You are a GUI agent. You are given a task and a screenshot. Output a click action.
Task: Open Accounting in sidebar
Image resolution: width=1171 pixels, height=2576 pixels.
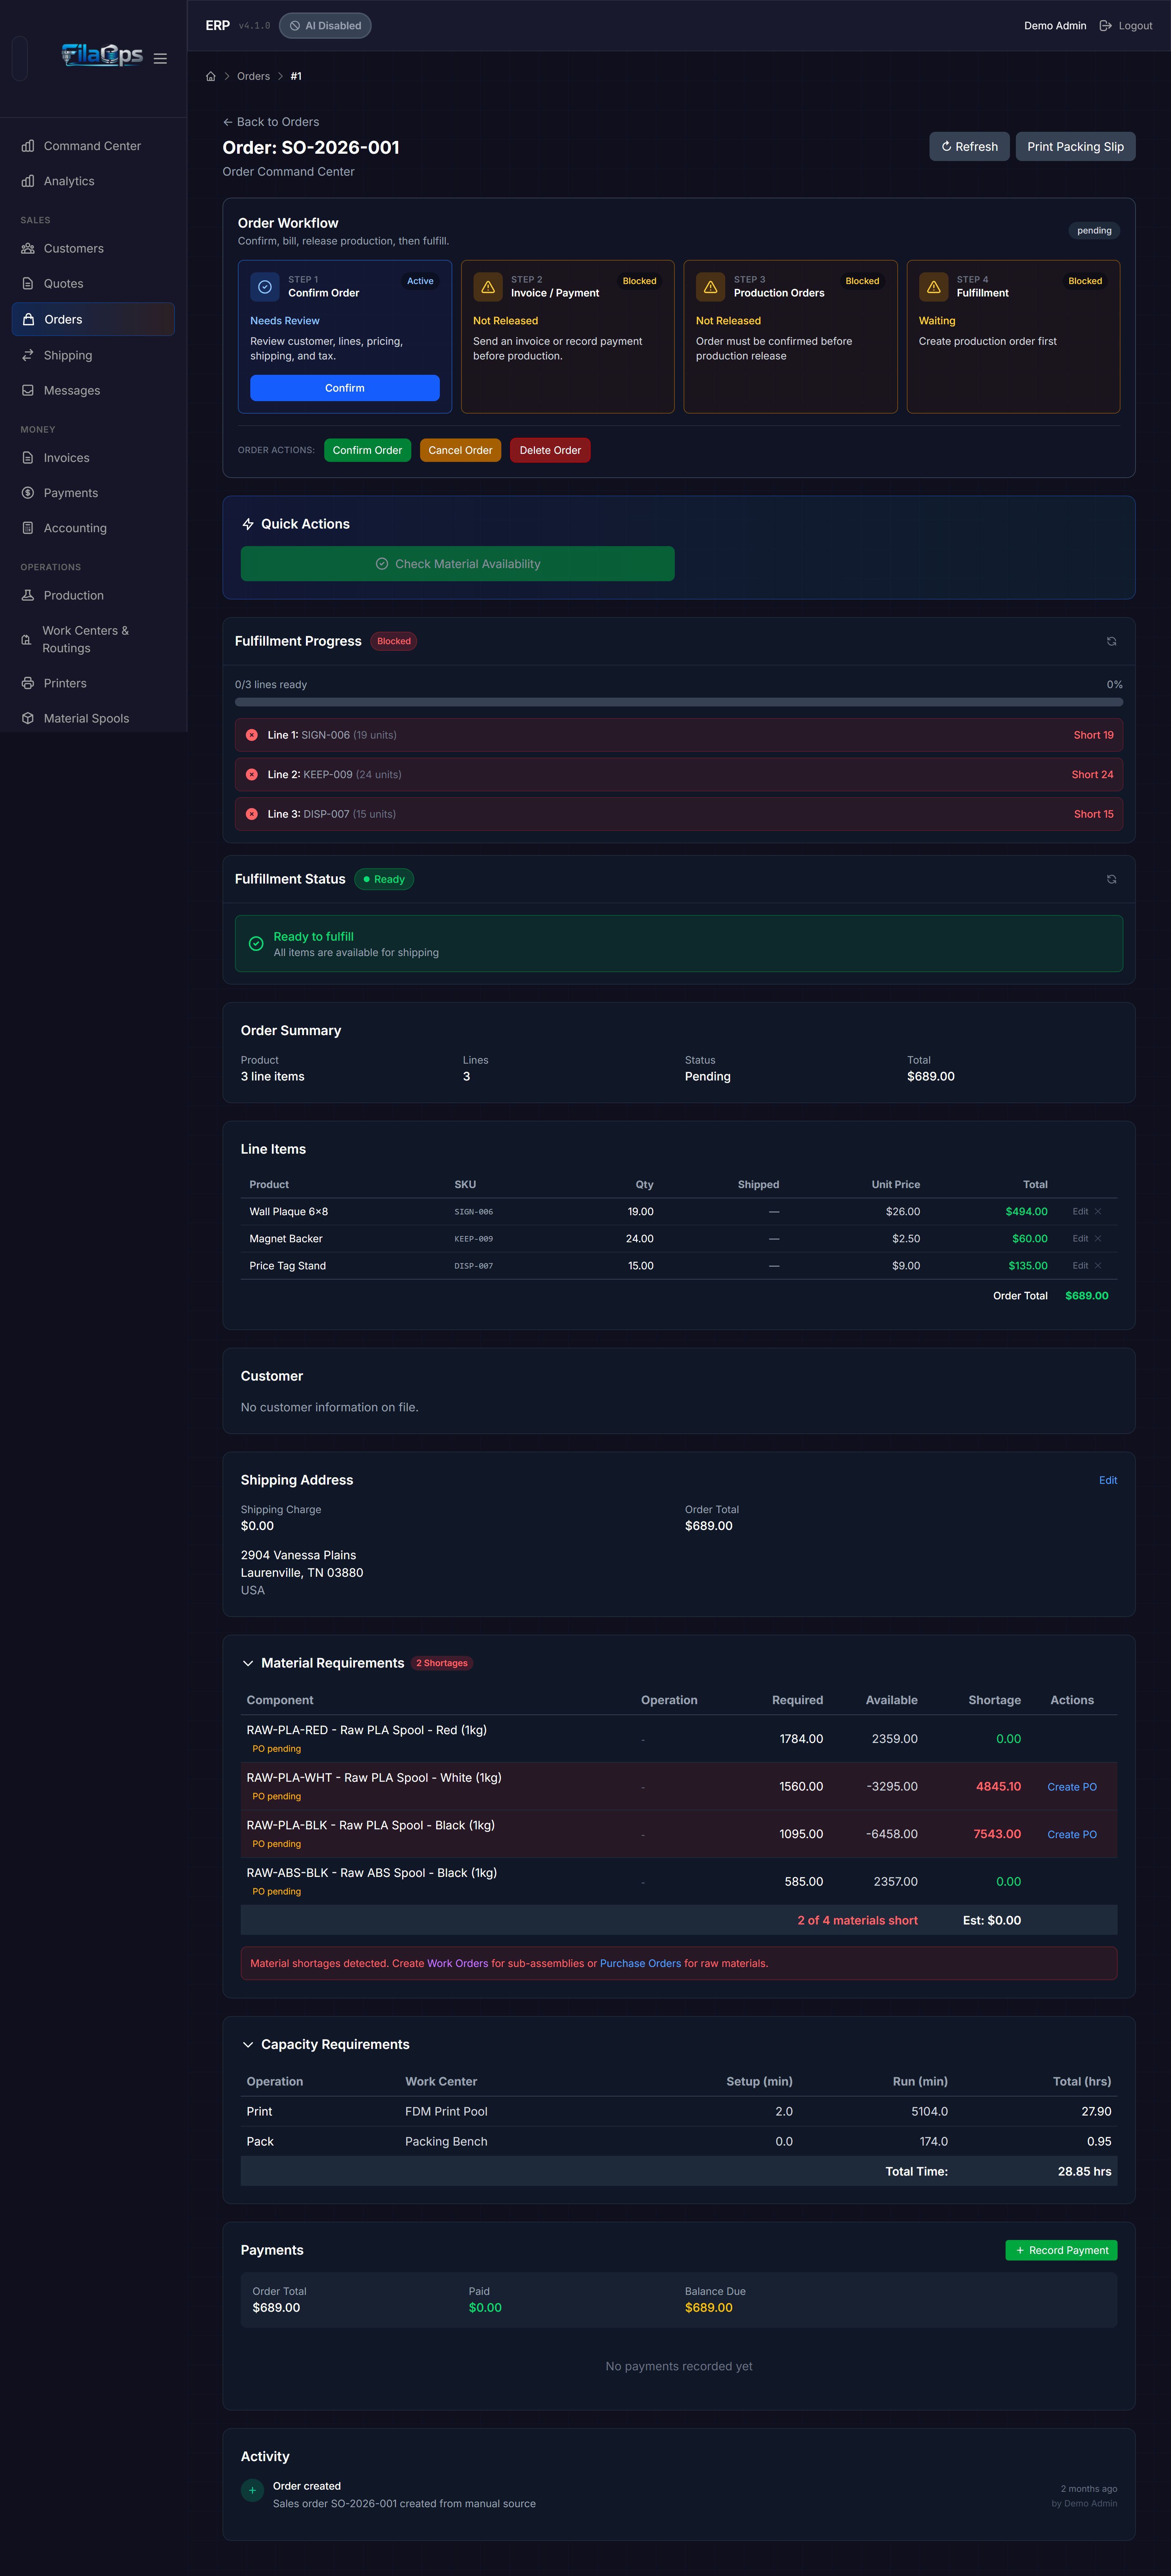pos(93,528)
